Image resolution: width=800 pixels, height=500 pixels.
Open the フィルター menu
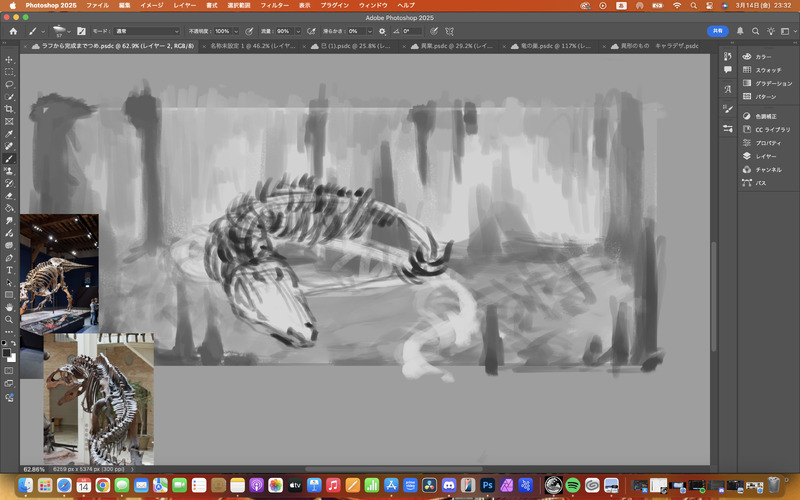[x=274, y=5]
